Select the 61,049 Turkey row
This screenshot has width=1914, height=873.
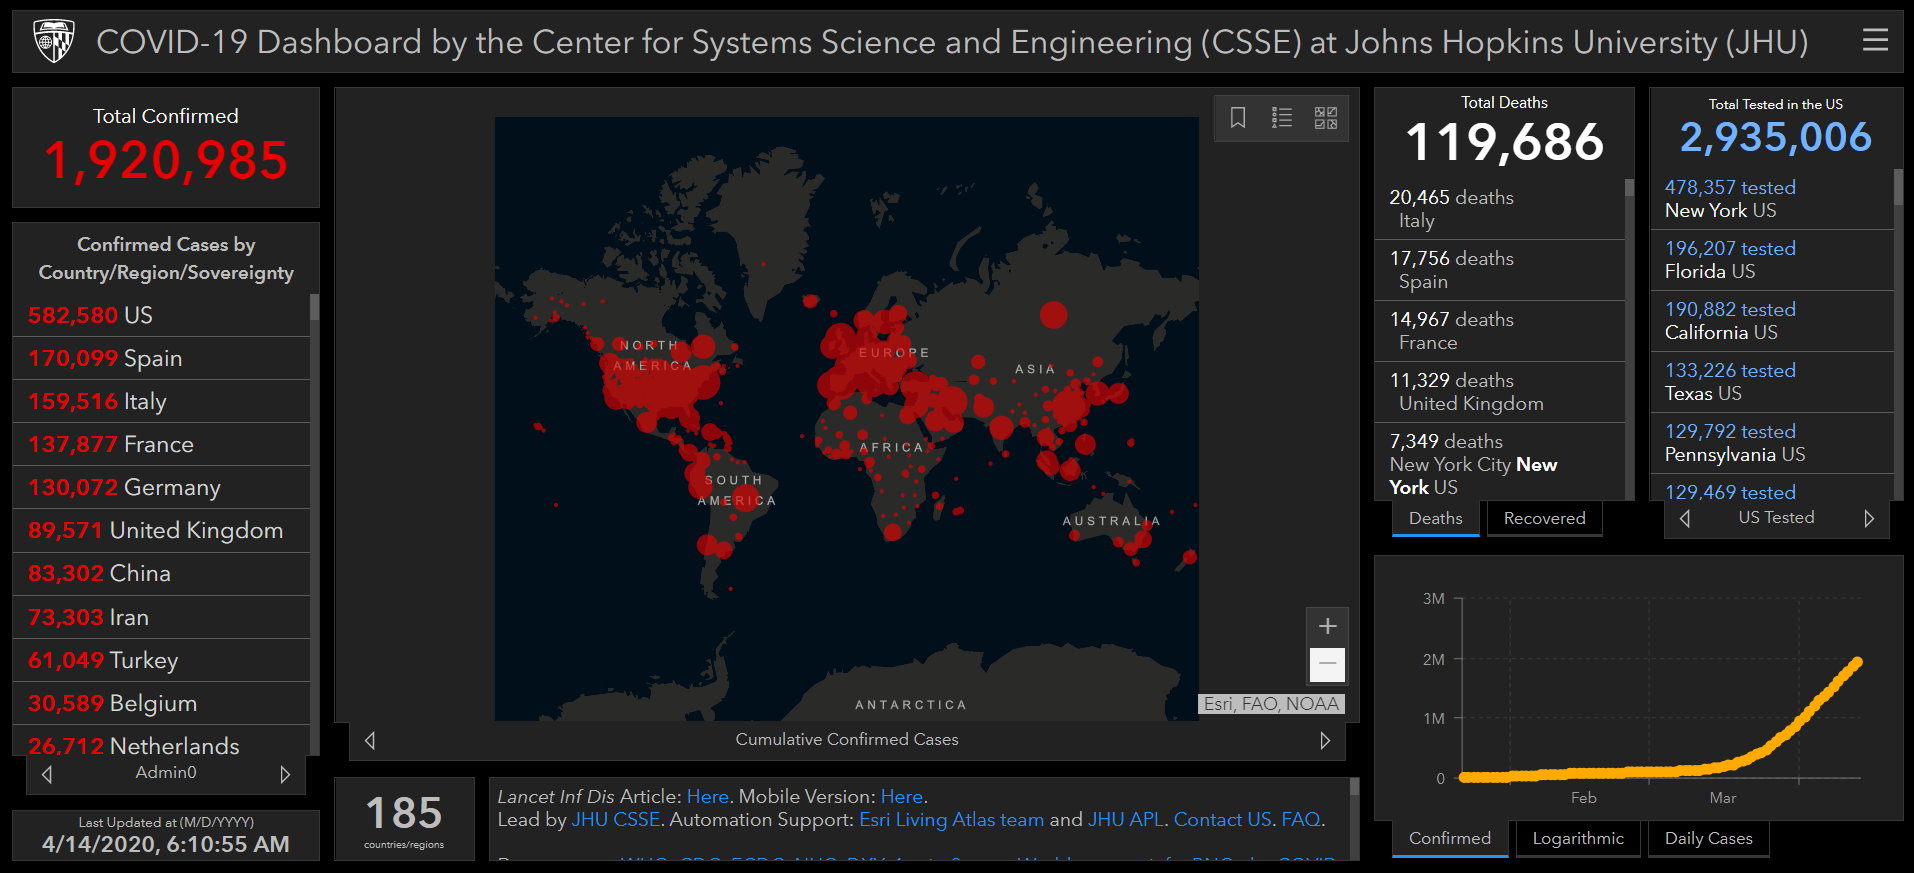click(x=162, y=660)
